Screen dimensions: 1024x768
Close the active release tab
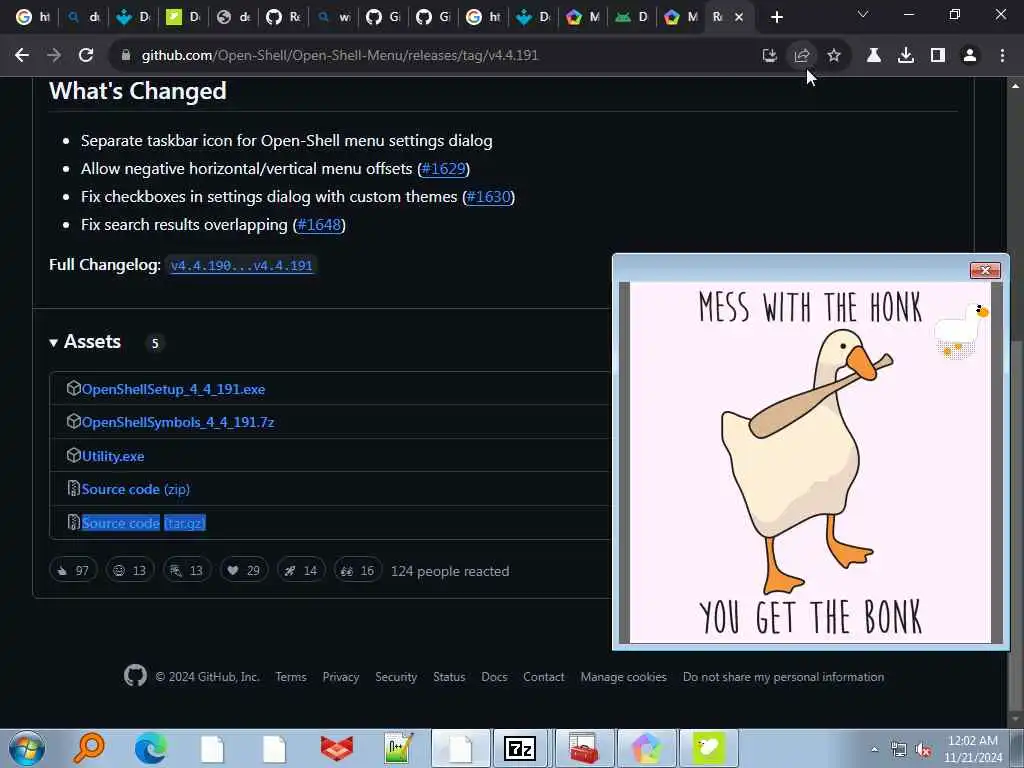pos(739,17)
